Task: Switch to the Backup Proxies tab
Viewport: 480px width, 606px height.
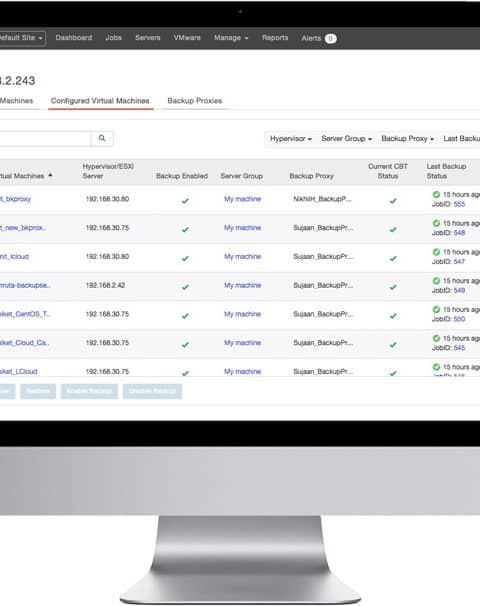Action: 195,101
